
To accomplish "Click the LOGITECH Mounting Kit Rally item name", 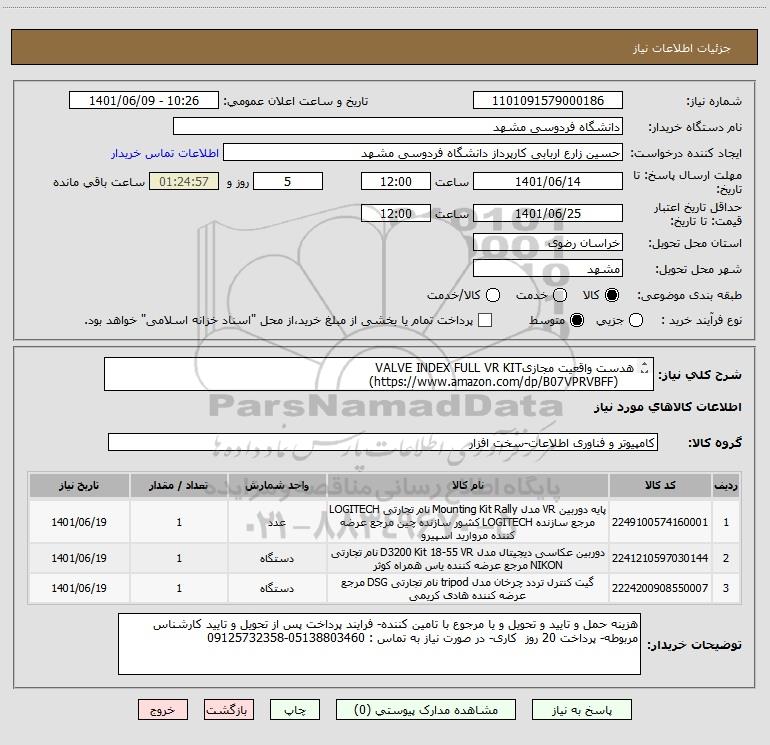I will point(468,522).
